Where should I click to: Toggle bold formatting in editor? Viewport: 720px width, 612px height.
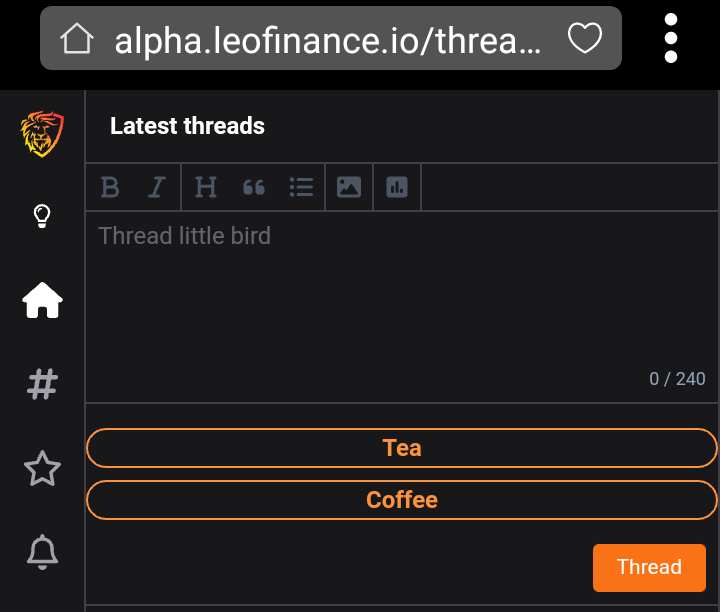110,187
